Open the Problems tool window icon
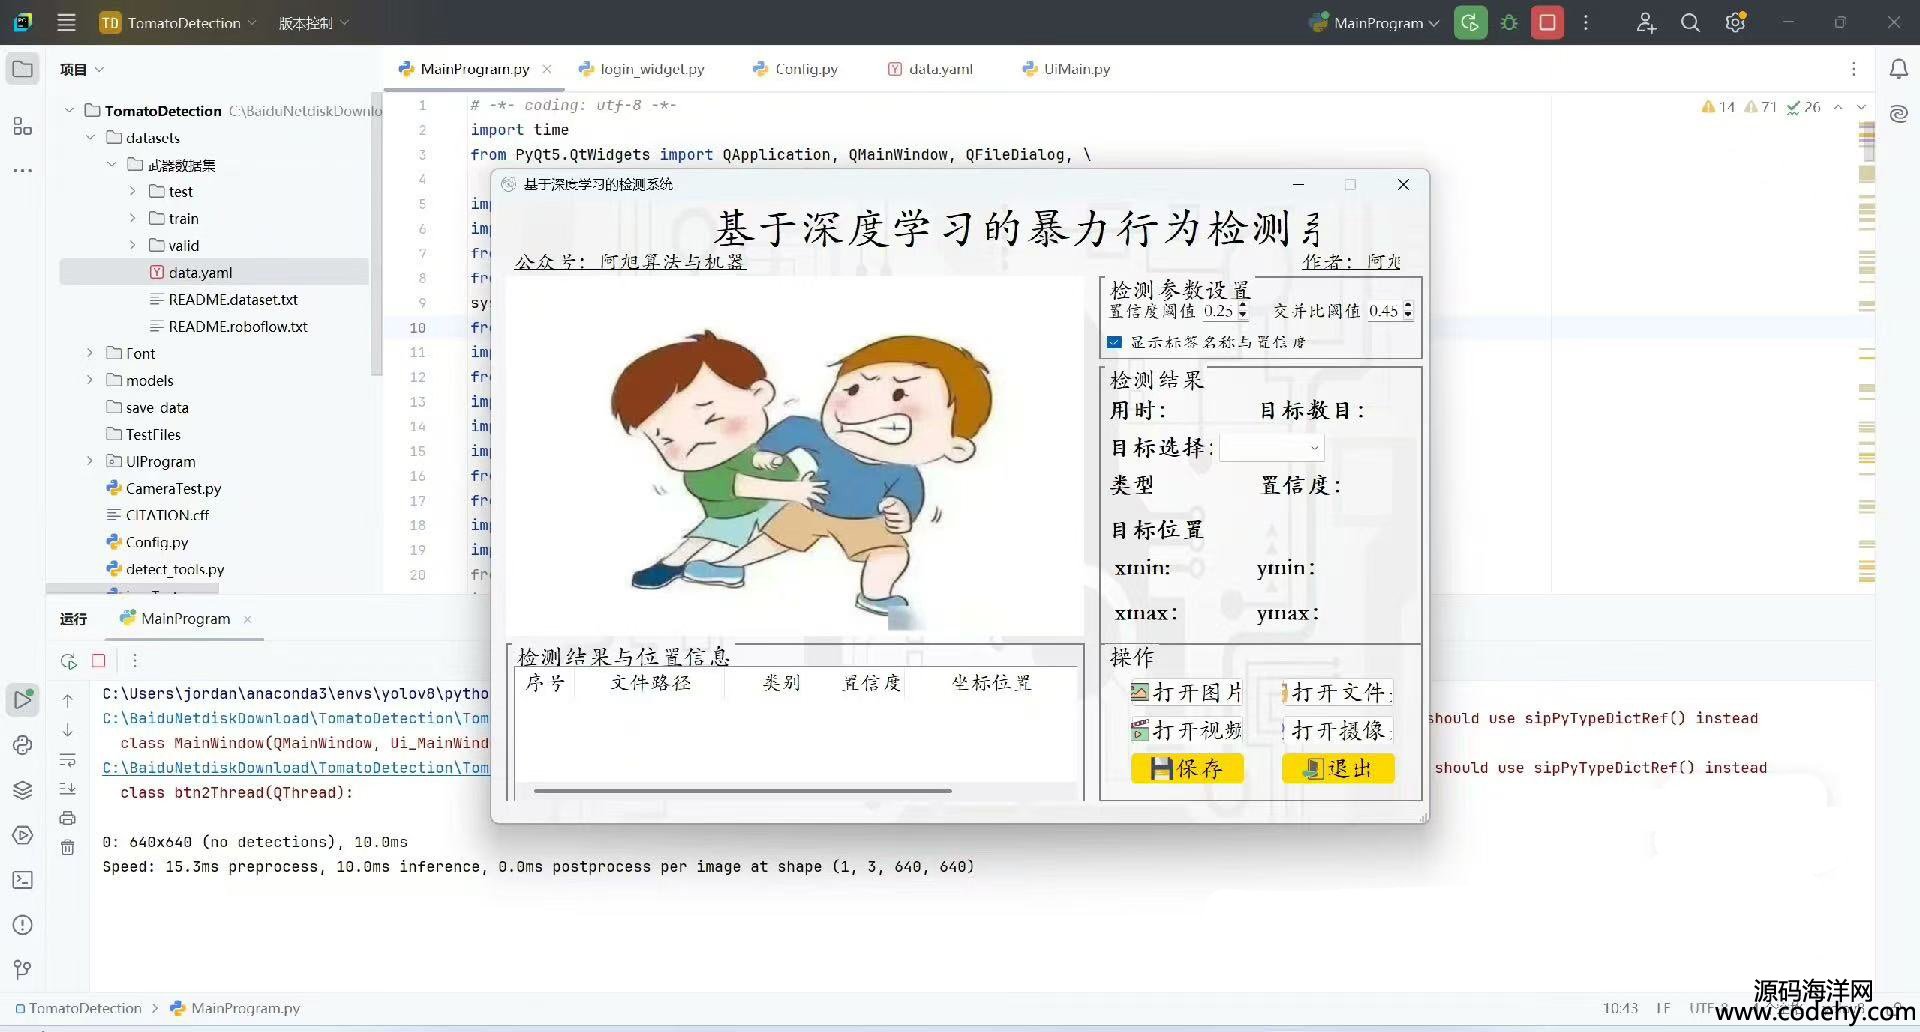The image size is (1920, 1032). tap(22, 925)
